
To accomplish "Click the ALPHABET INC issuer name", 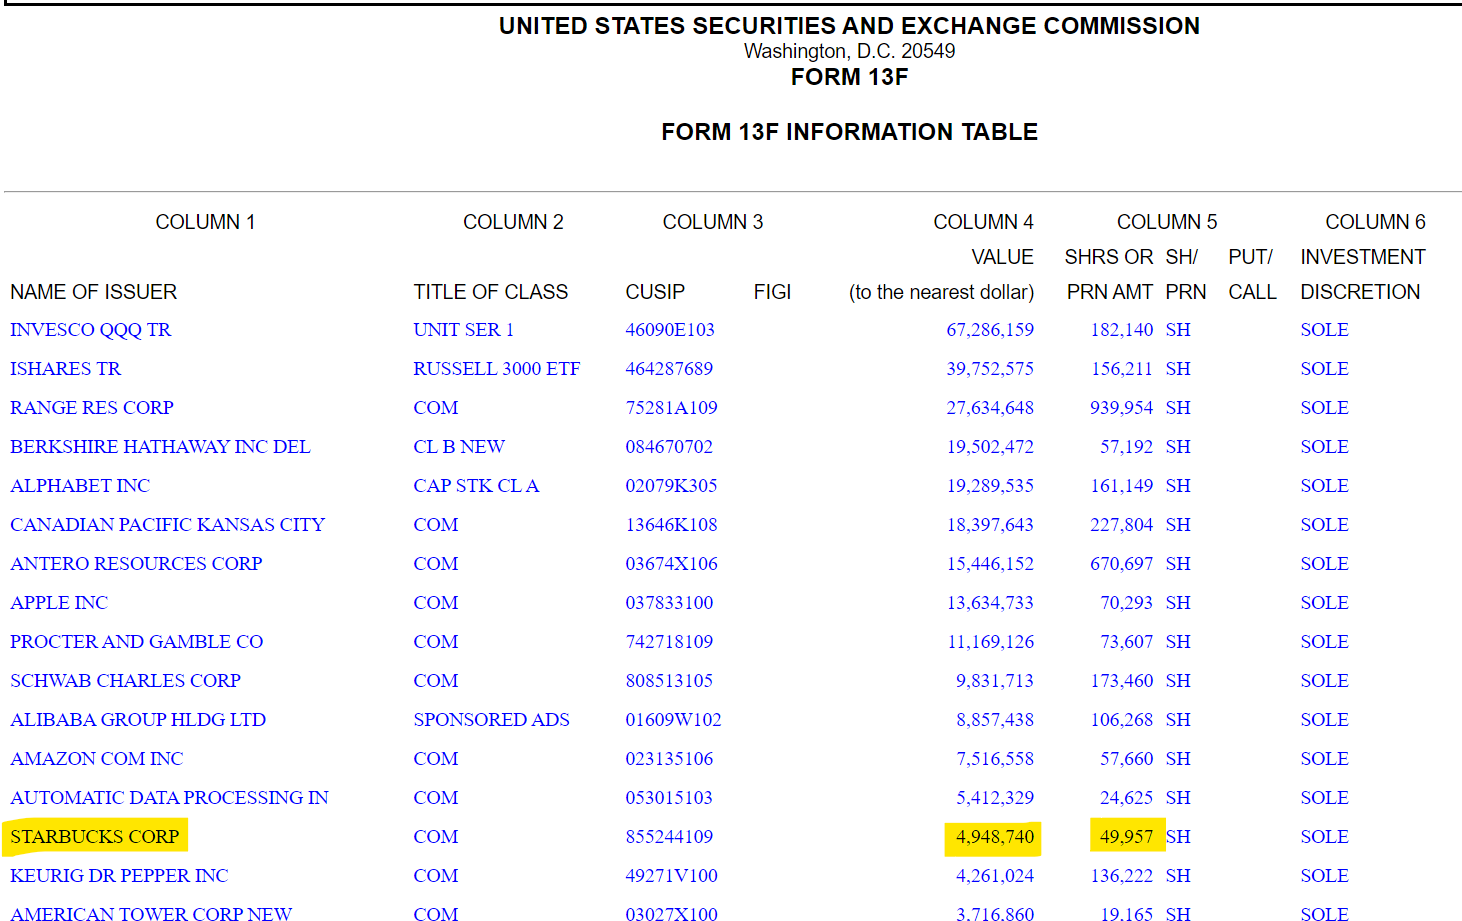I will pos(80,486).
